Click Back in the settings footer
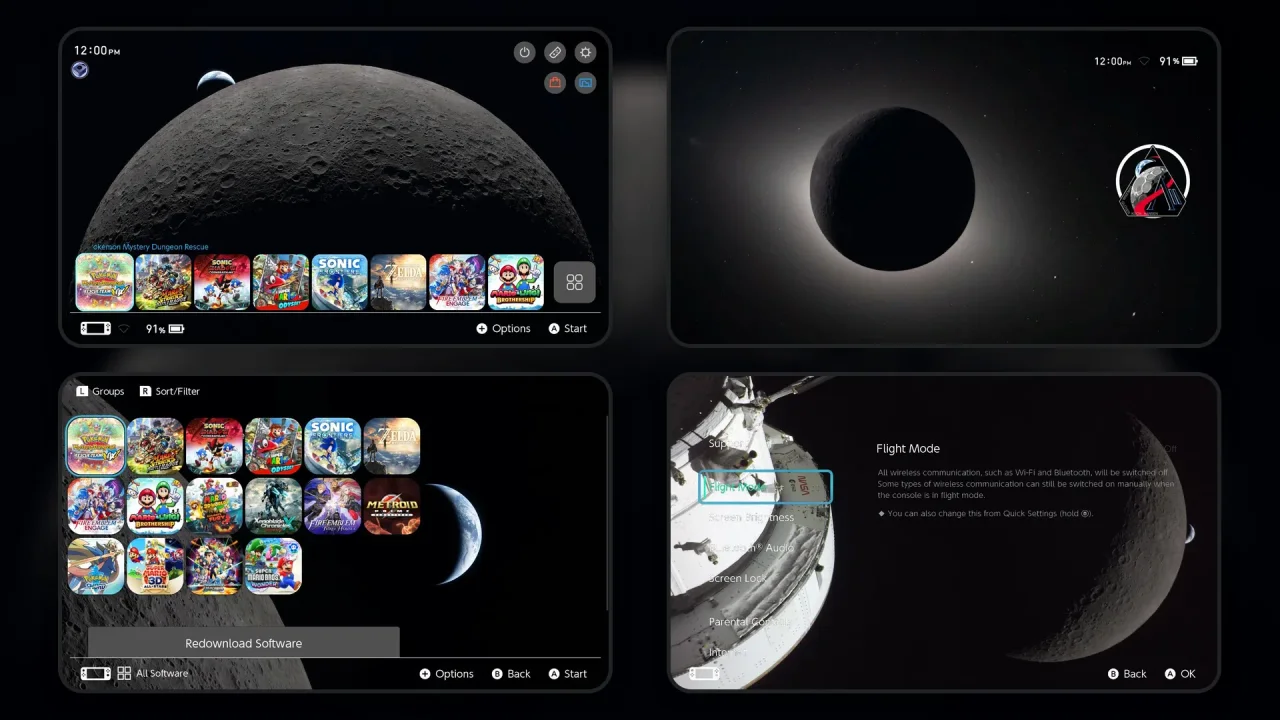 [1127, 673]
